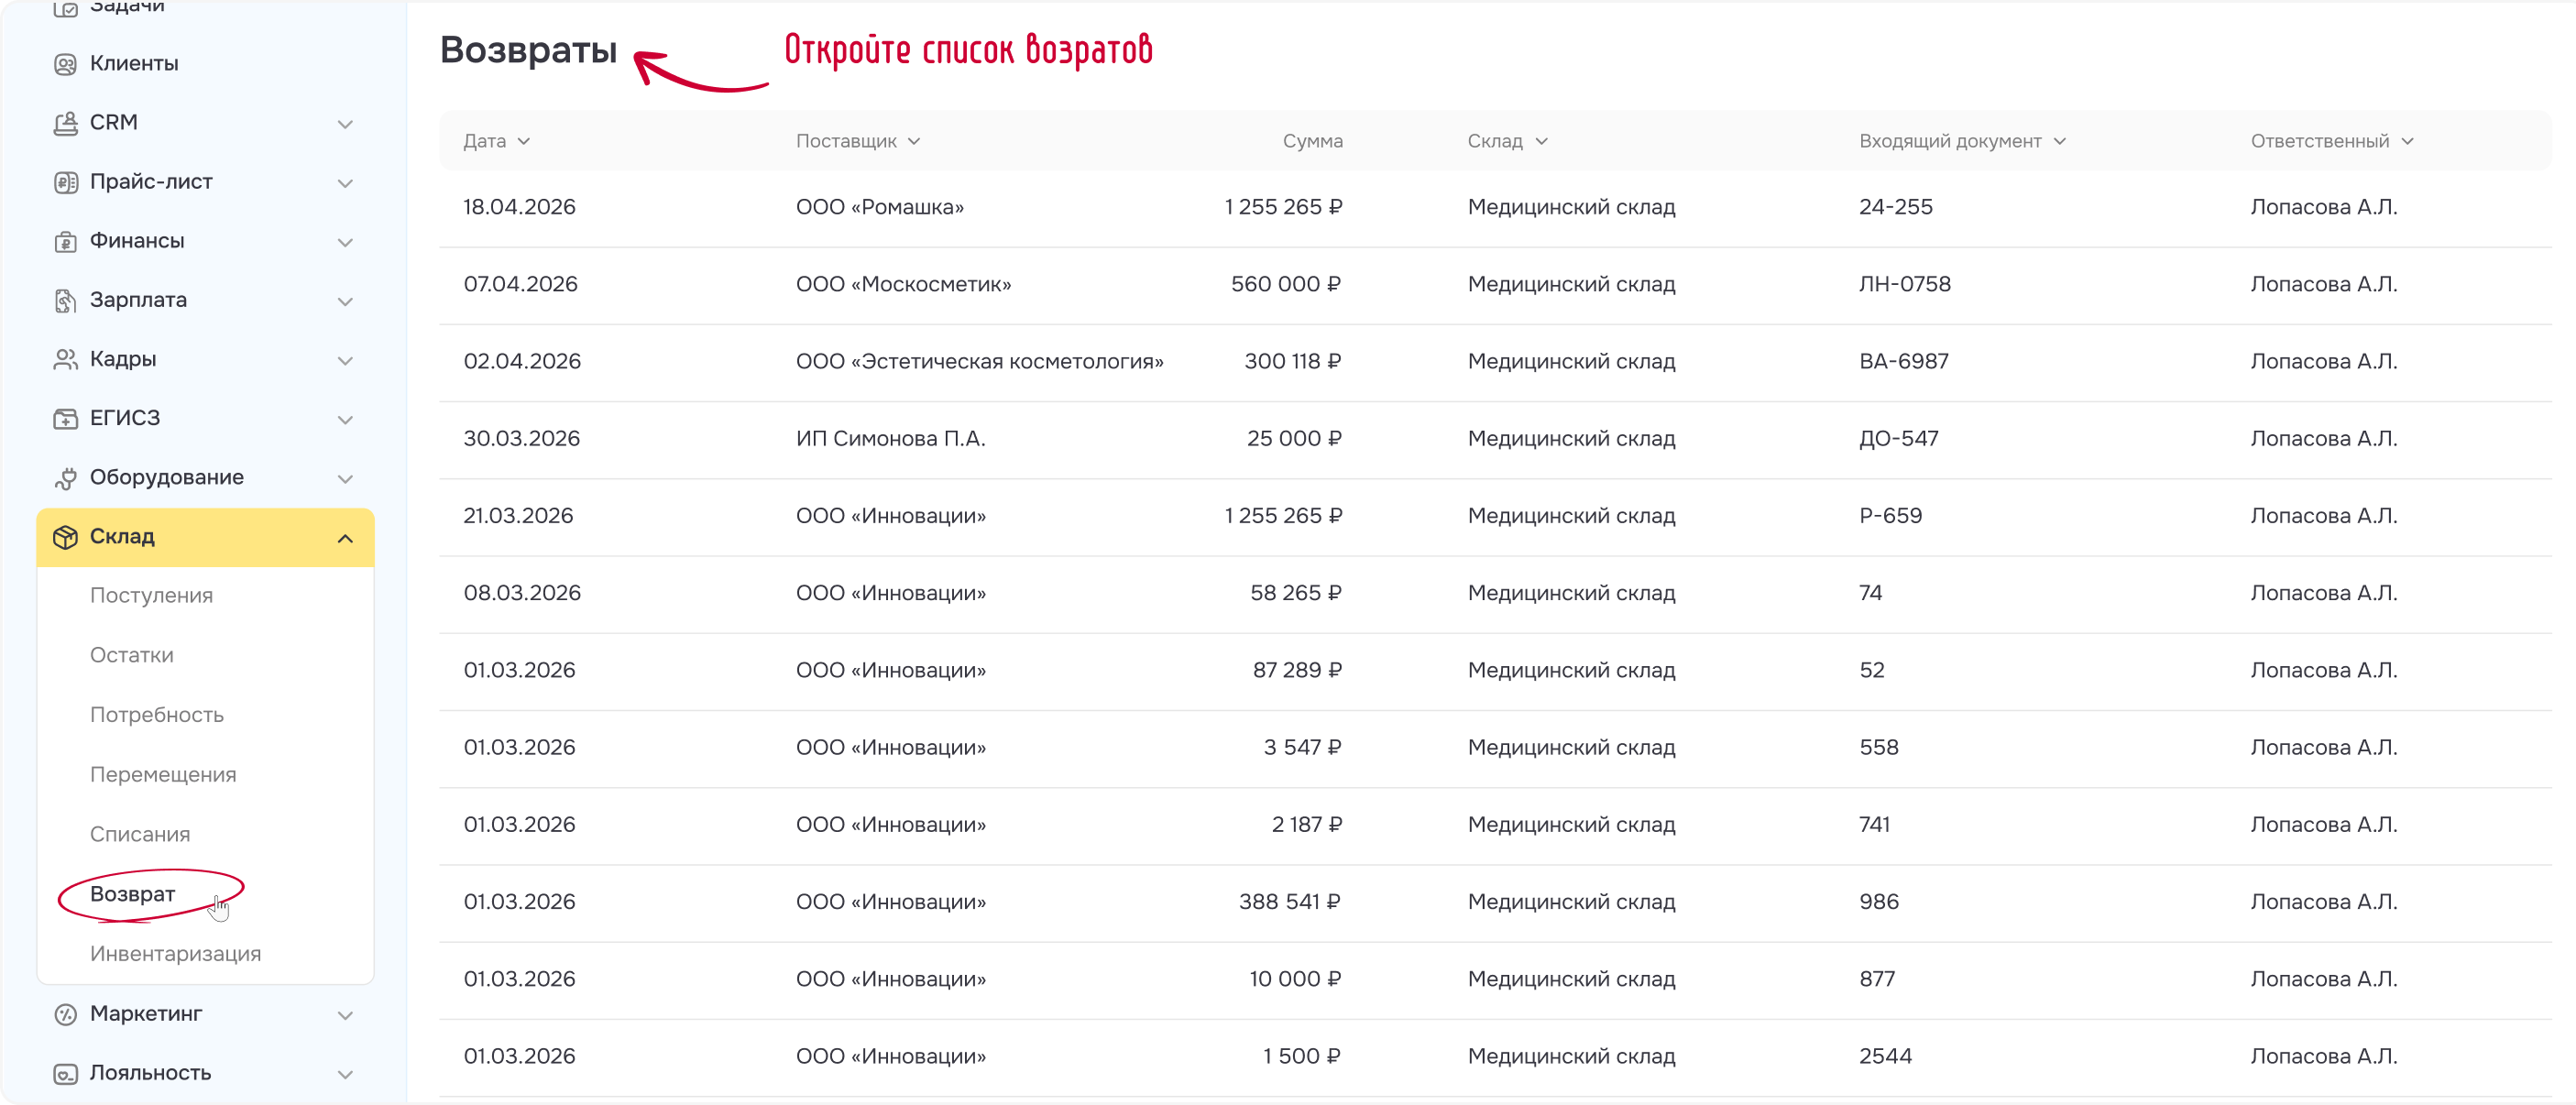Open Поставщик column filter
This screenshot has height=1105, width=2576.
tap(858, 141)
